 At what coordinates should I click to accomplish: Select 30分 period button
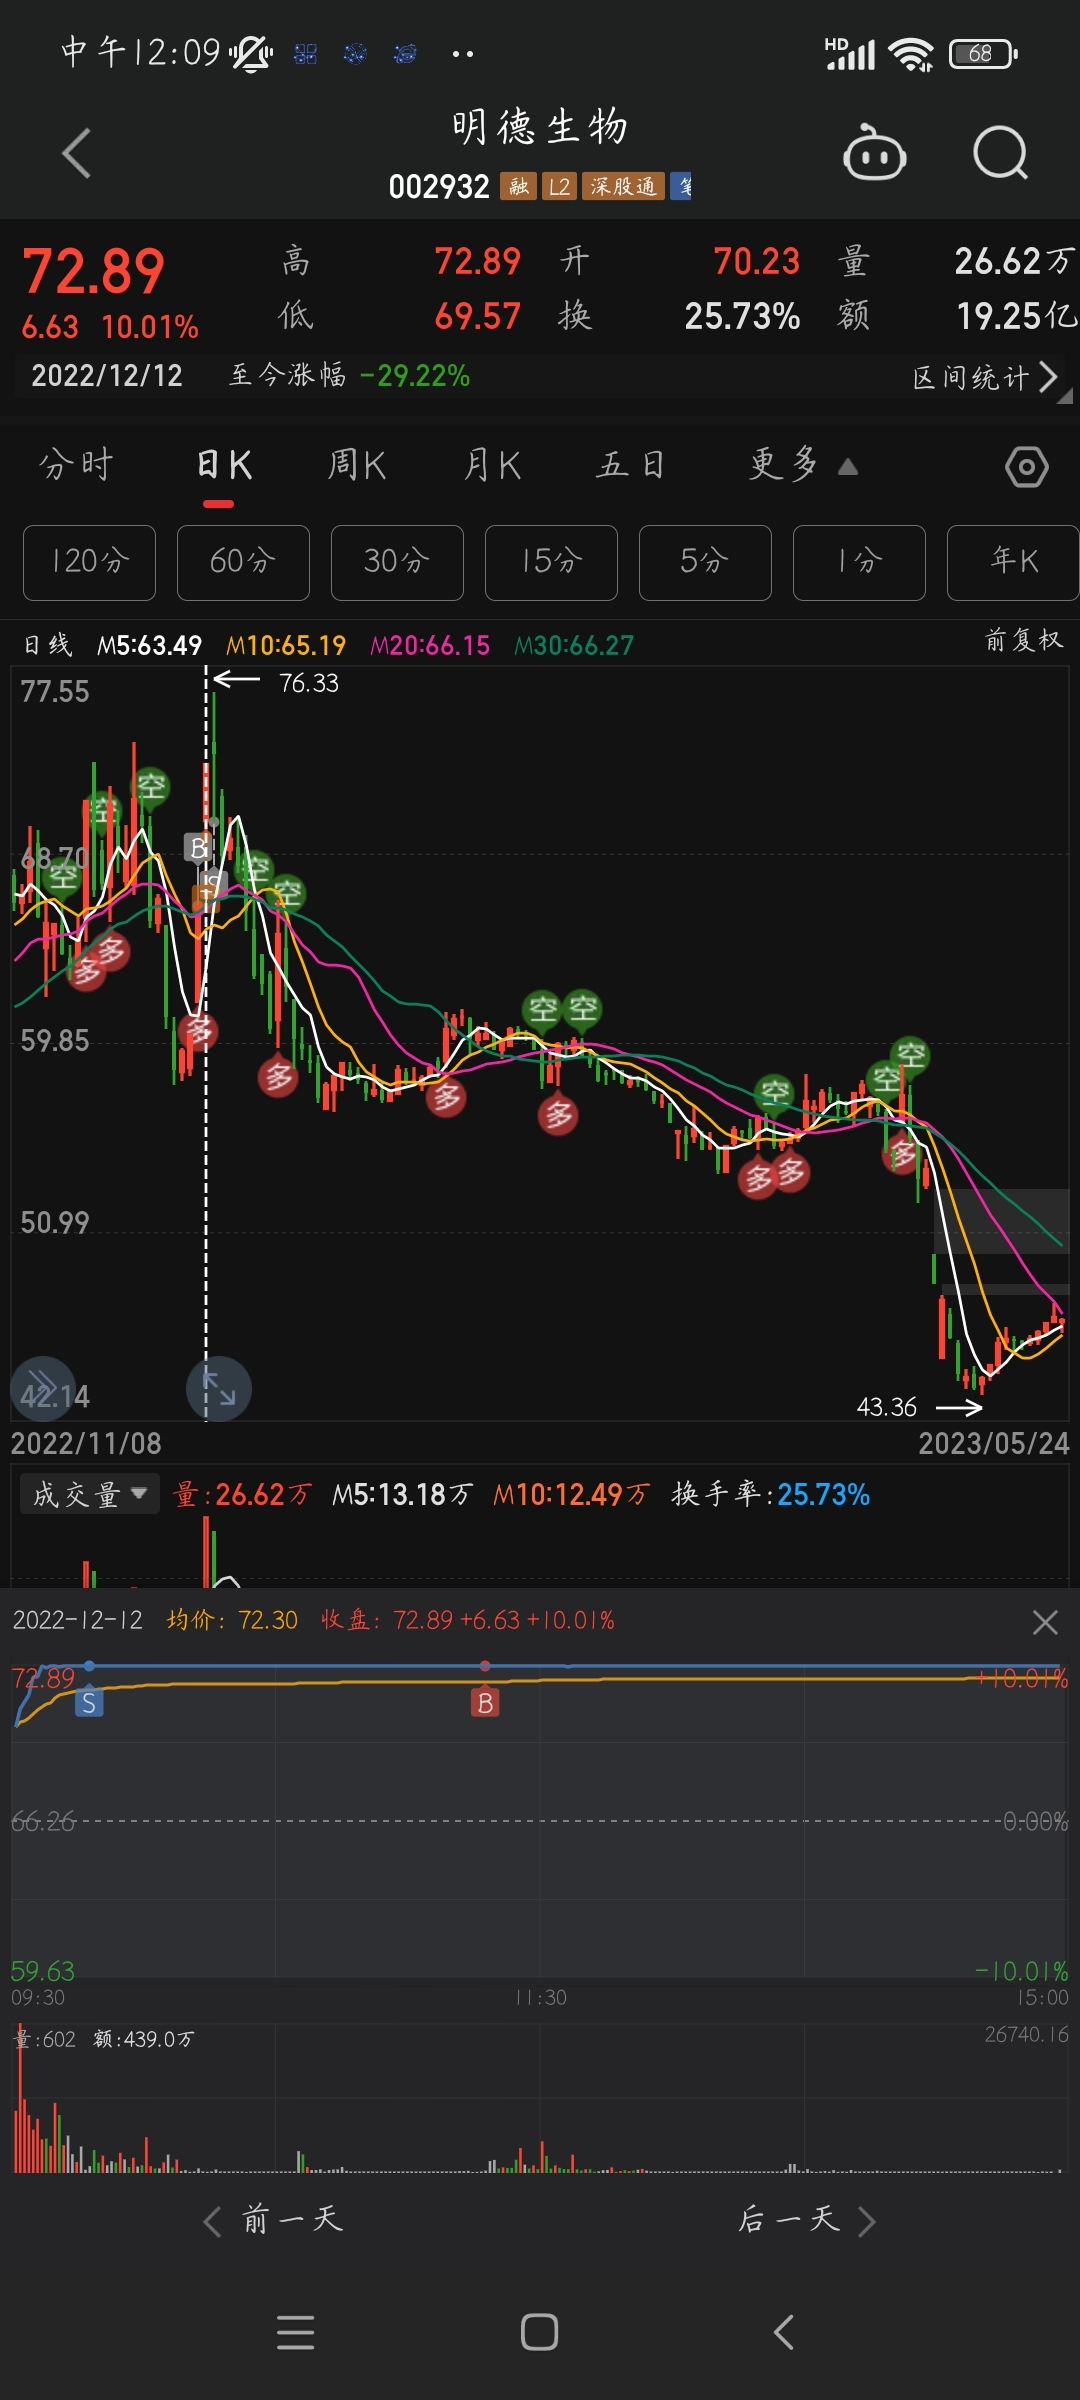point(397,562)
